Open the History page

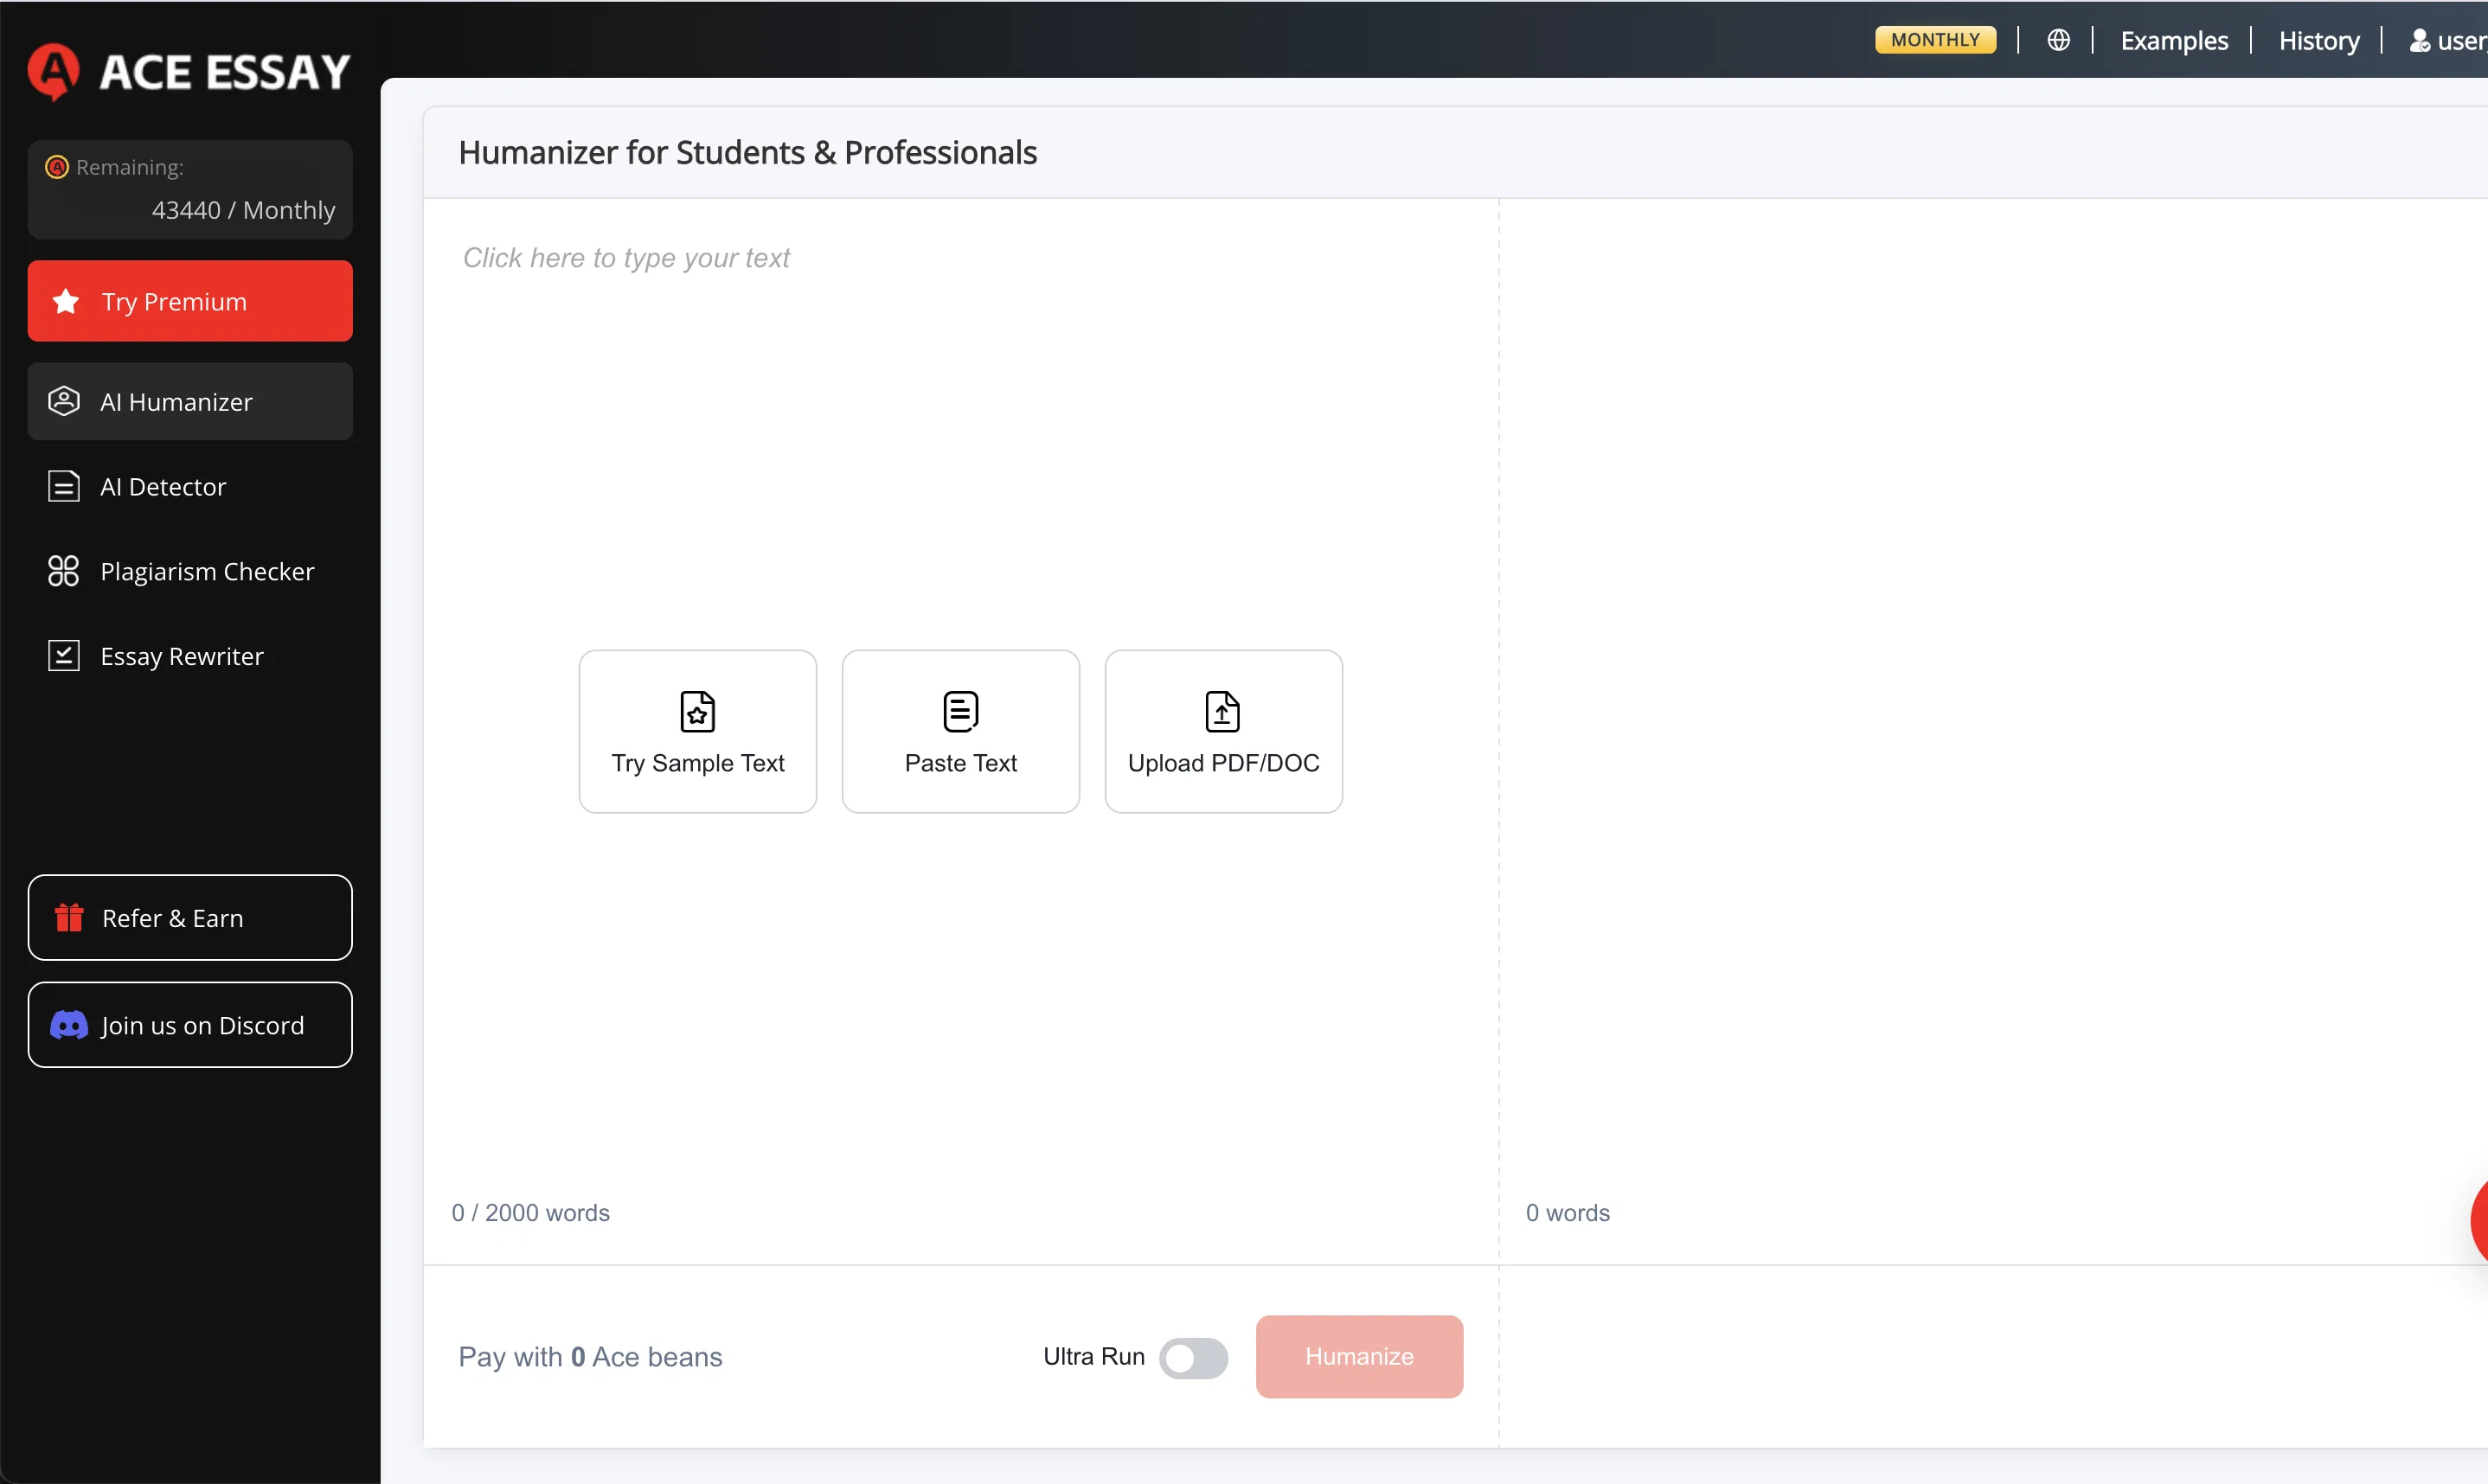(2319, 40)
